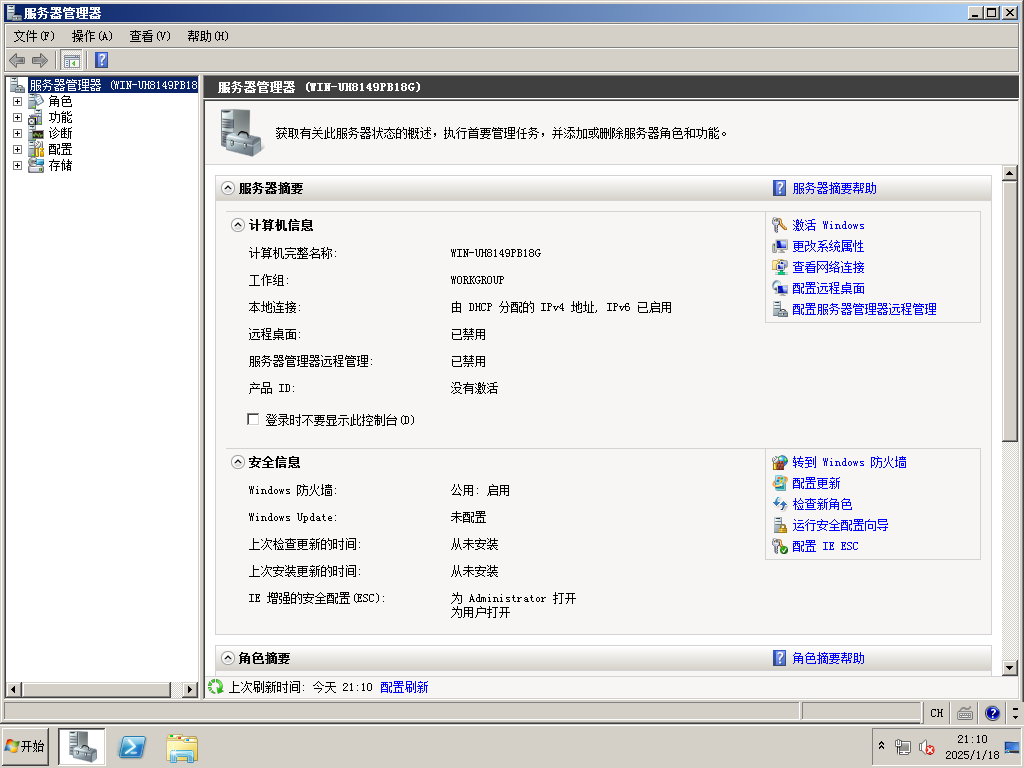Toggle the show/hide console tree toolbar icon
Image resolution: width=1024 pixels, height=768 pixels.
click(72, 61)
